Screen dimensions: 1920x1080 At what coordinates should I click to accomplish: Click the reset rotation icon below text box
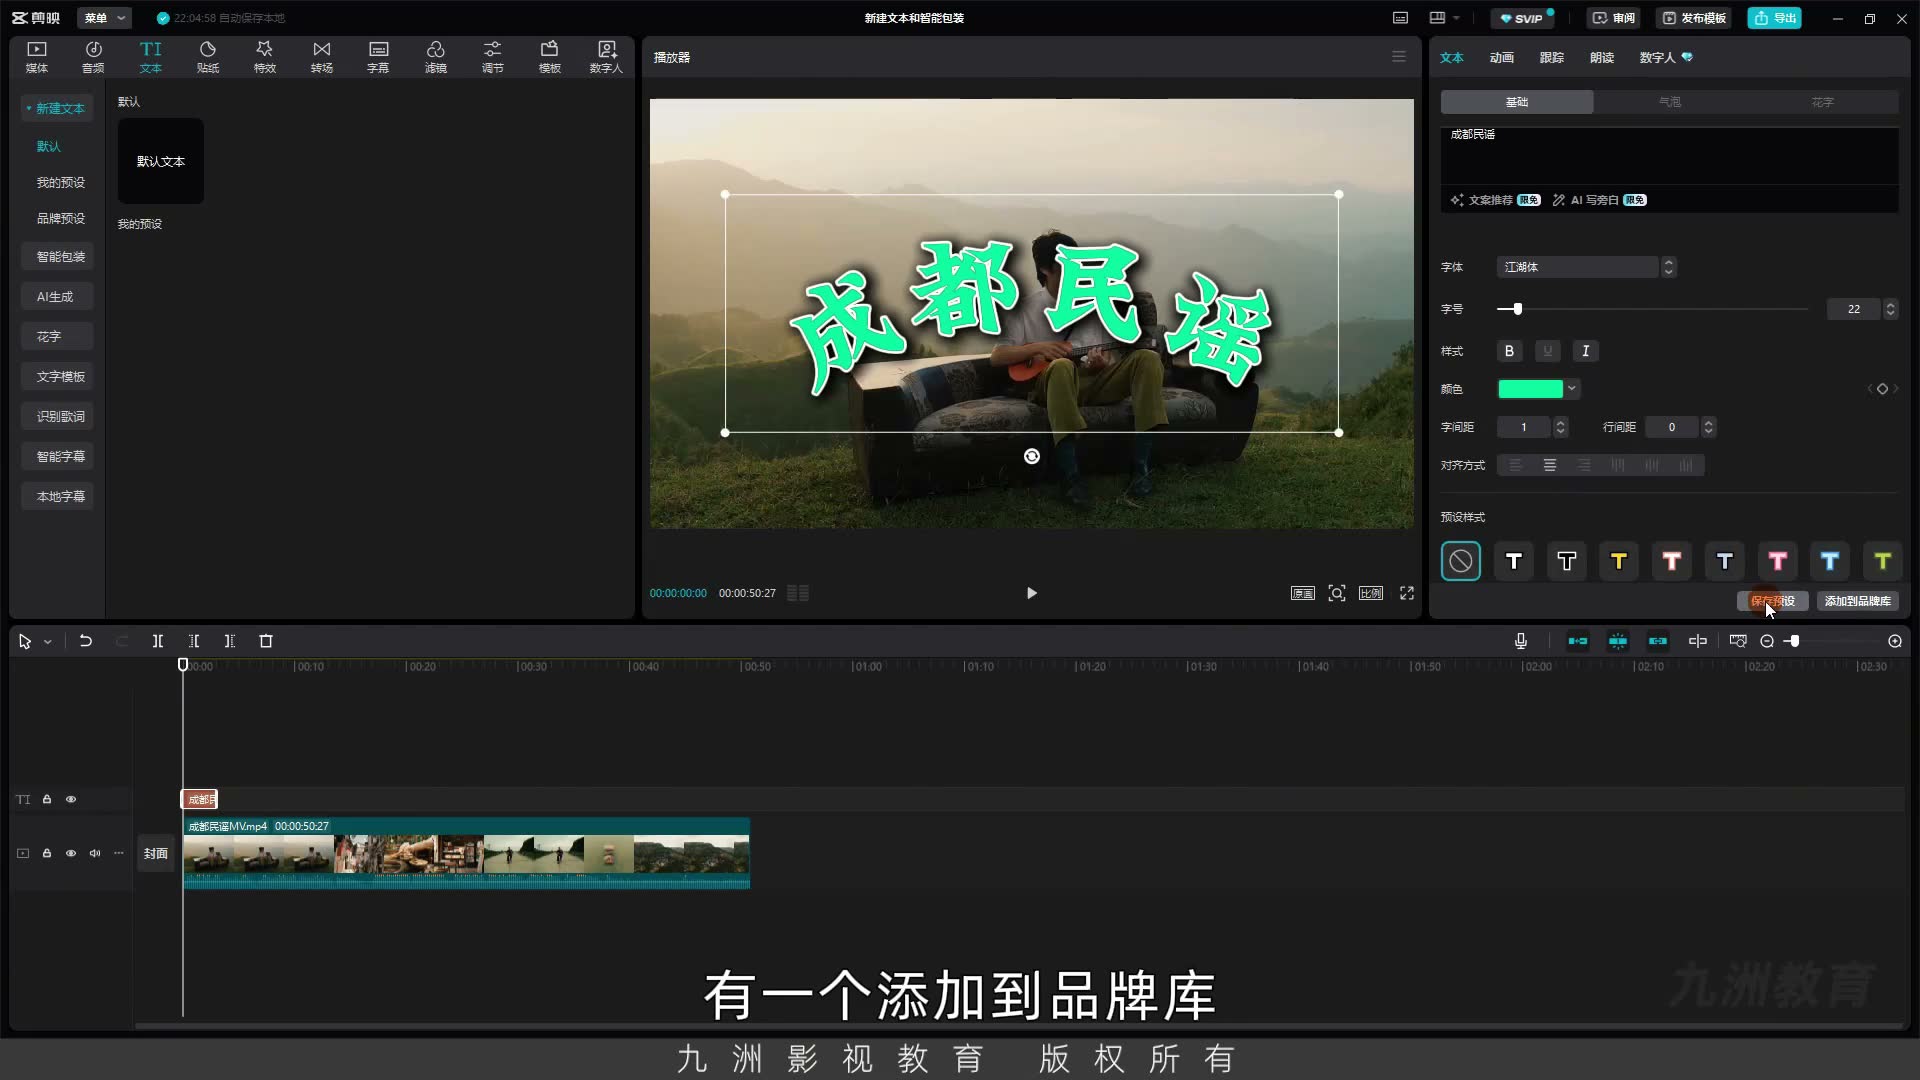1032,456
